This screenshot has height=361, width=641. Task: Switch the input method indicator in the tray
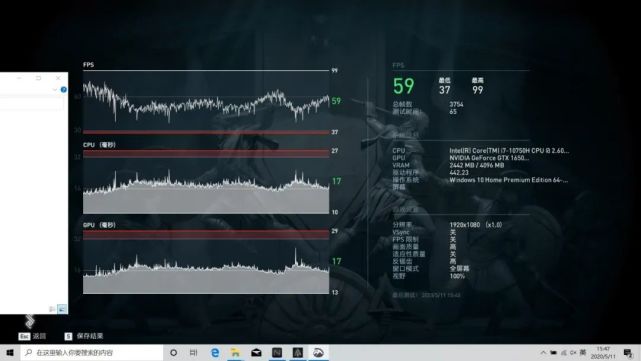[x=583, y=352]
